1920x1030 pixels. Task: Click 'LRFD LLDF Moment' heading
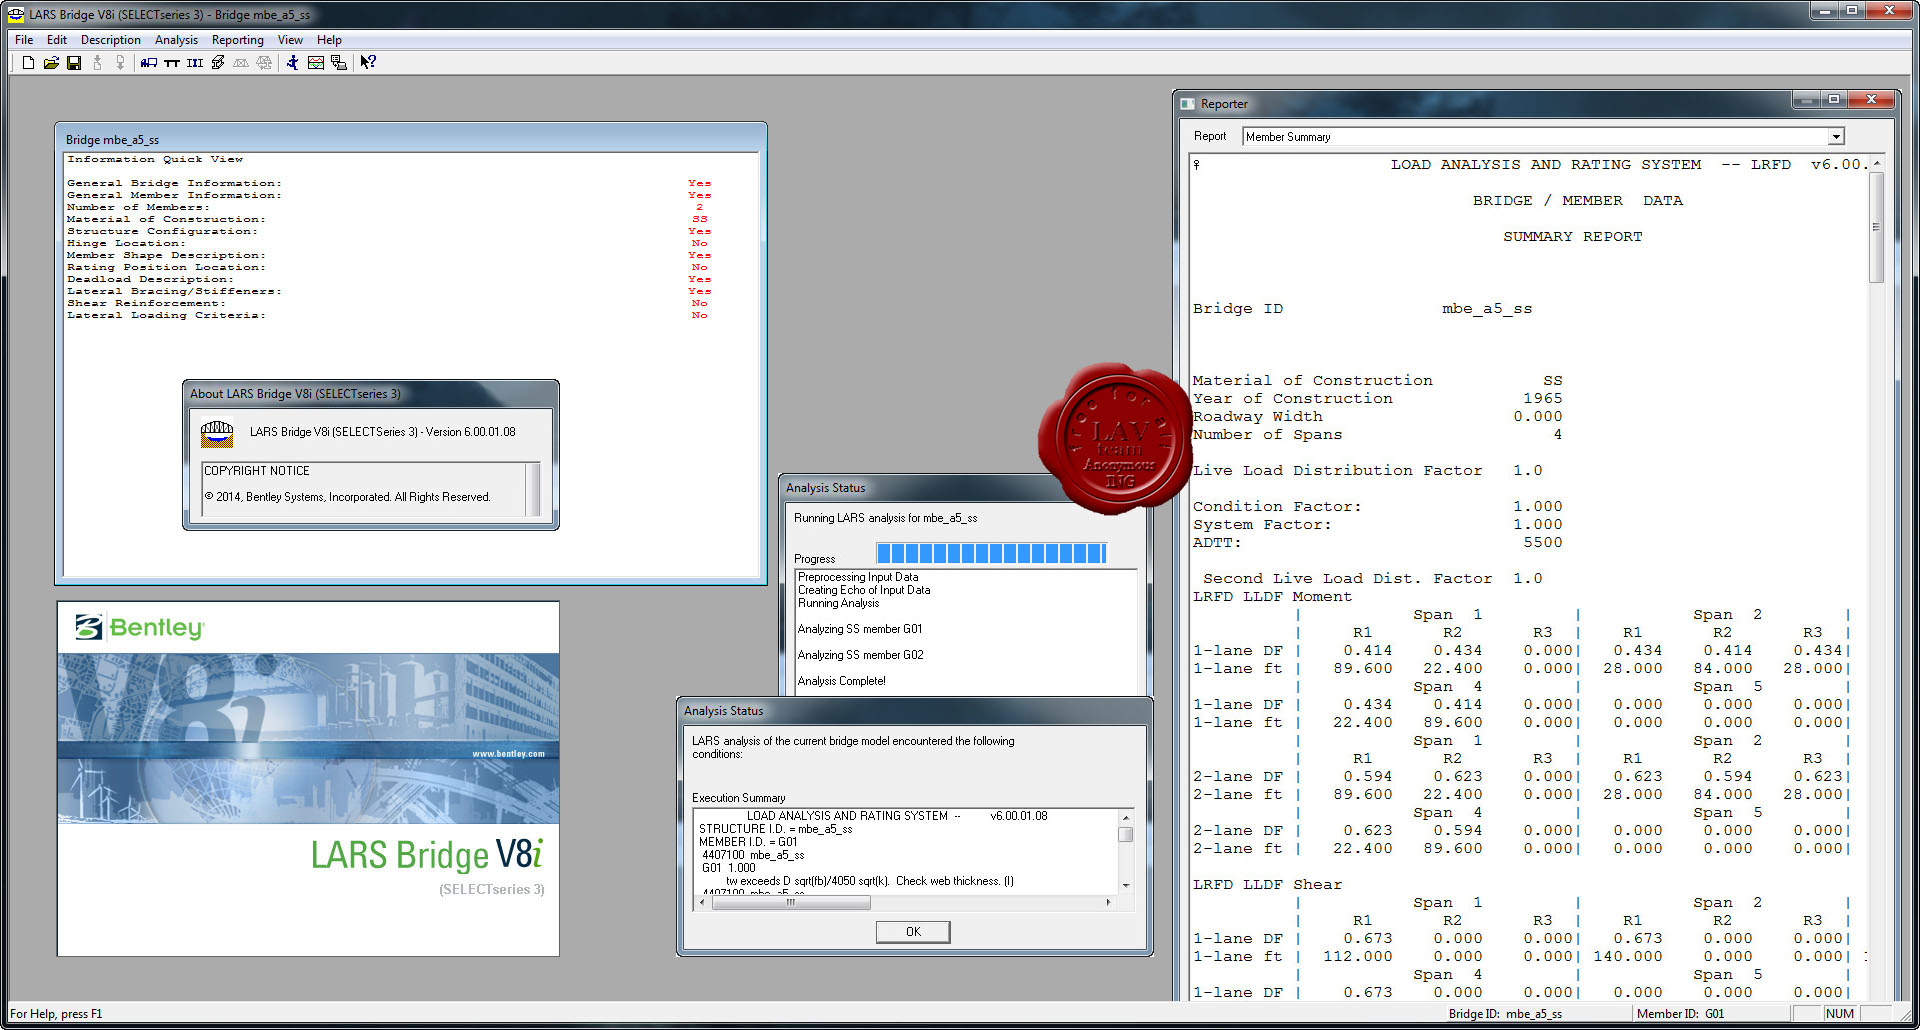pos(1272,597)
